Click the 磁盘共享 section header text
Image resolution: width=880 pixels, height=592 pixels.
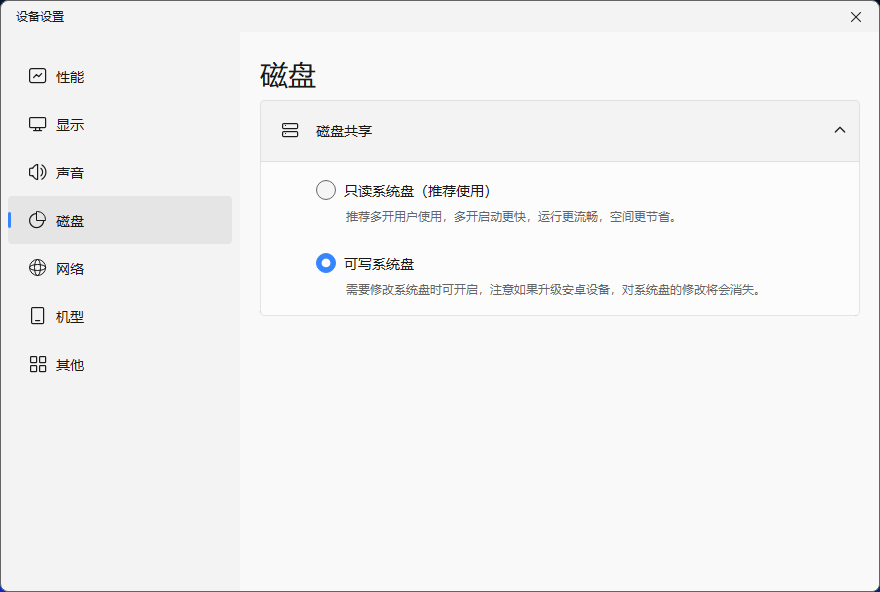(344, 131)
